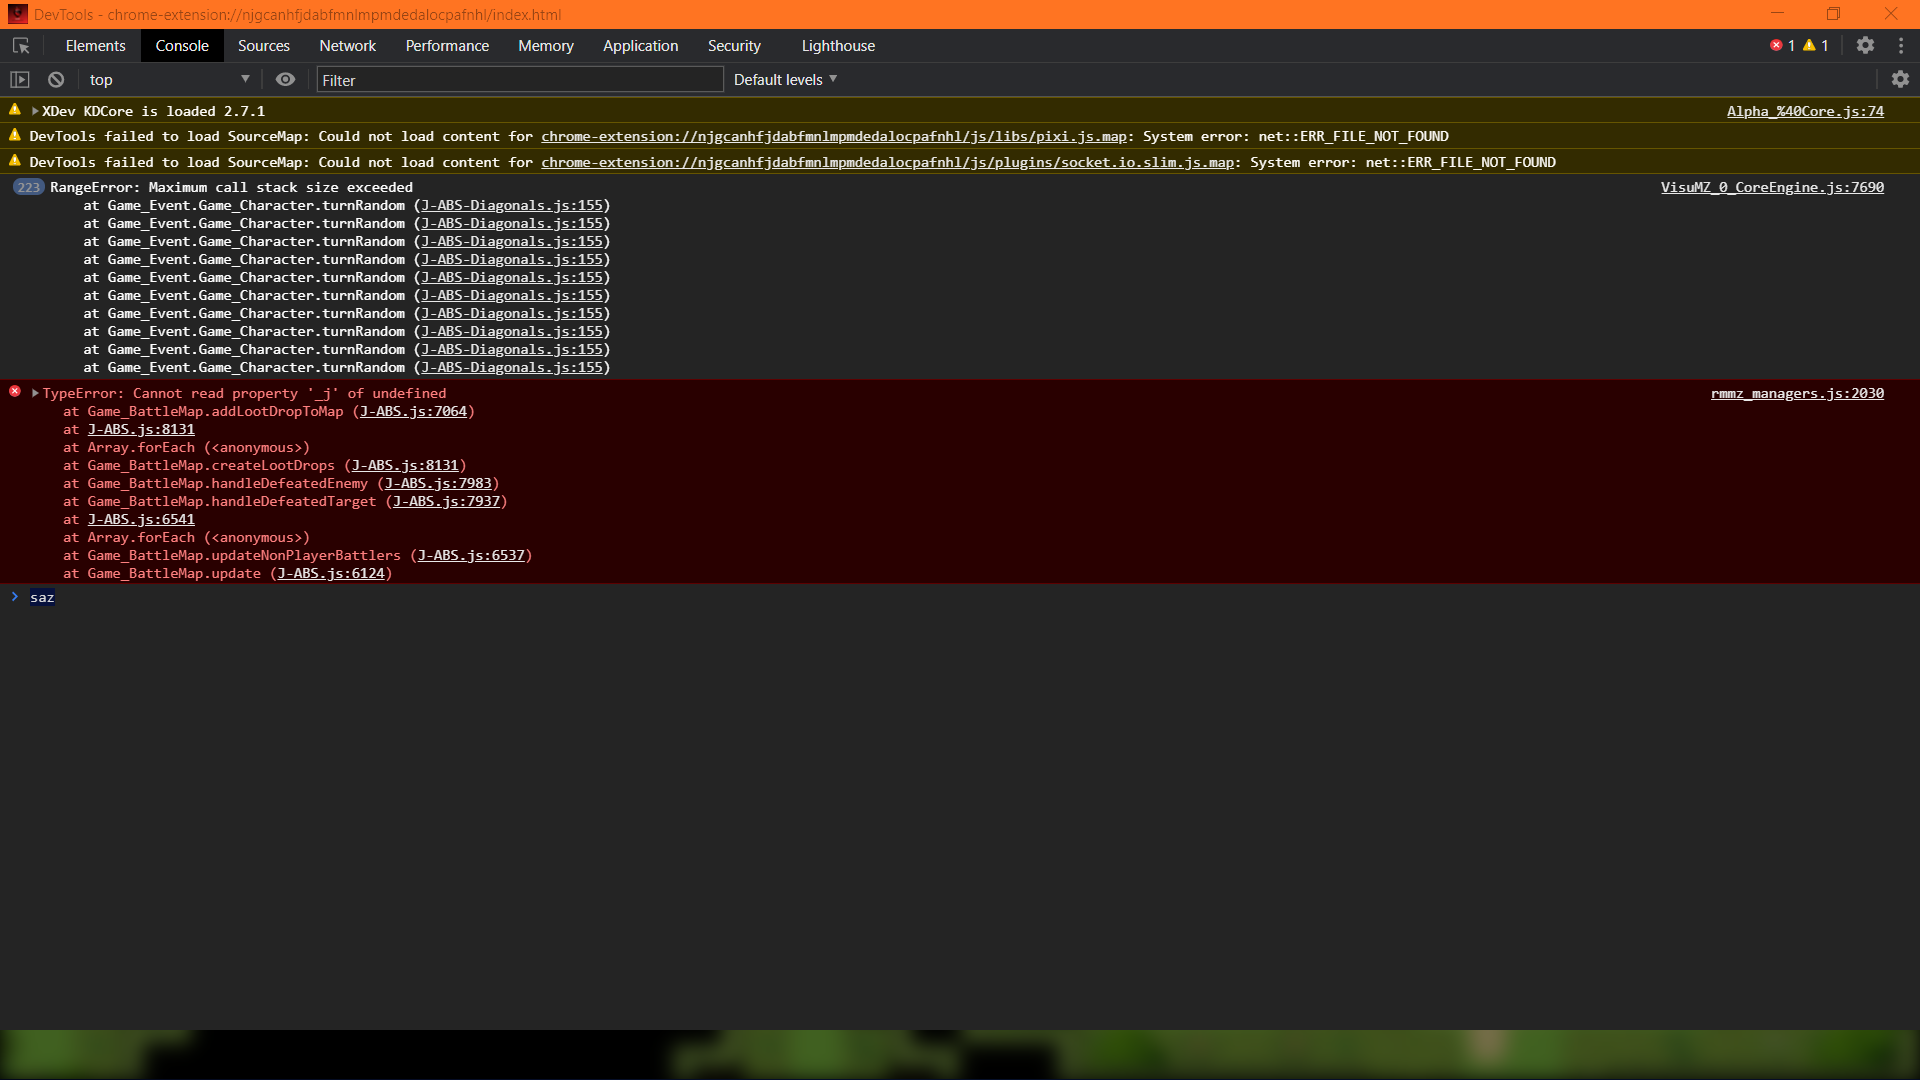
Task: Open the three-dot customize DevTools menu
Action: click(1901, 46)
